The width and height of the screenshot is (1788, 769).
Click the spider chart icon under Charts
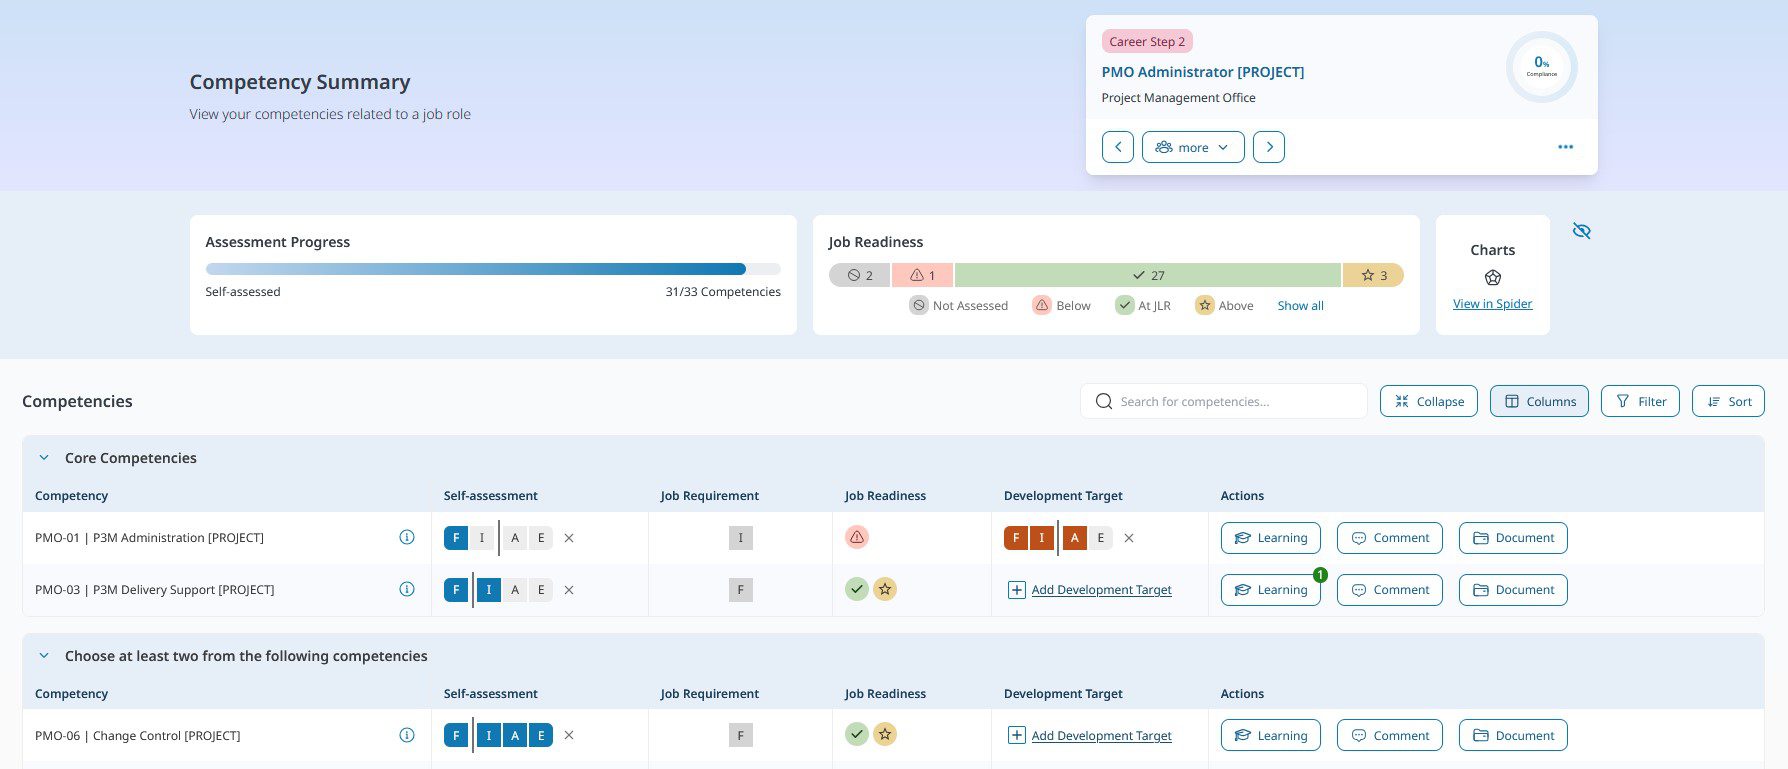(1493, 278)
